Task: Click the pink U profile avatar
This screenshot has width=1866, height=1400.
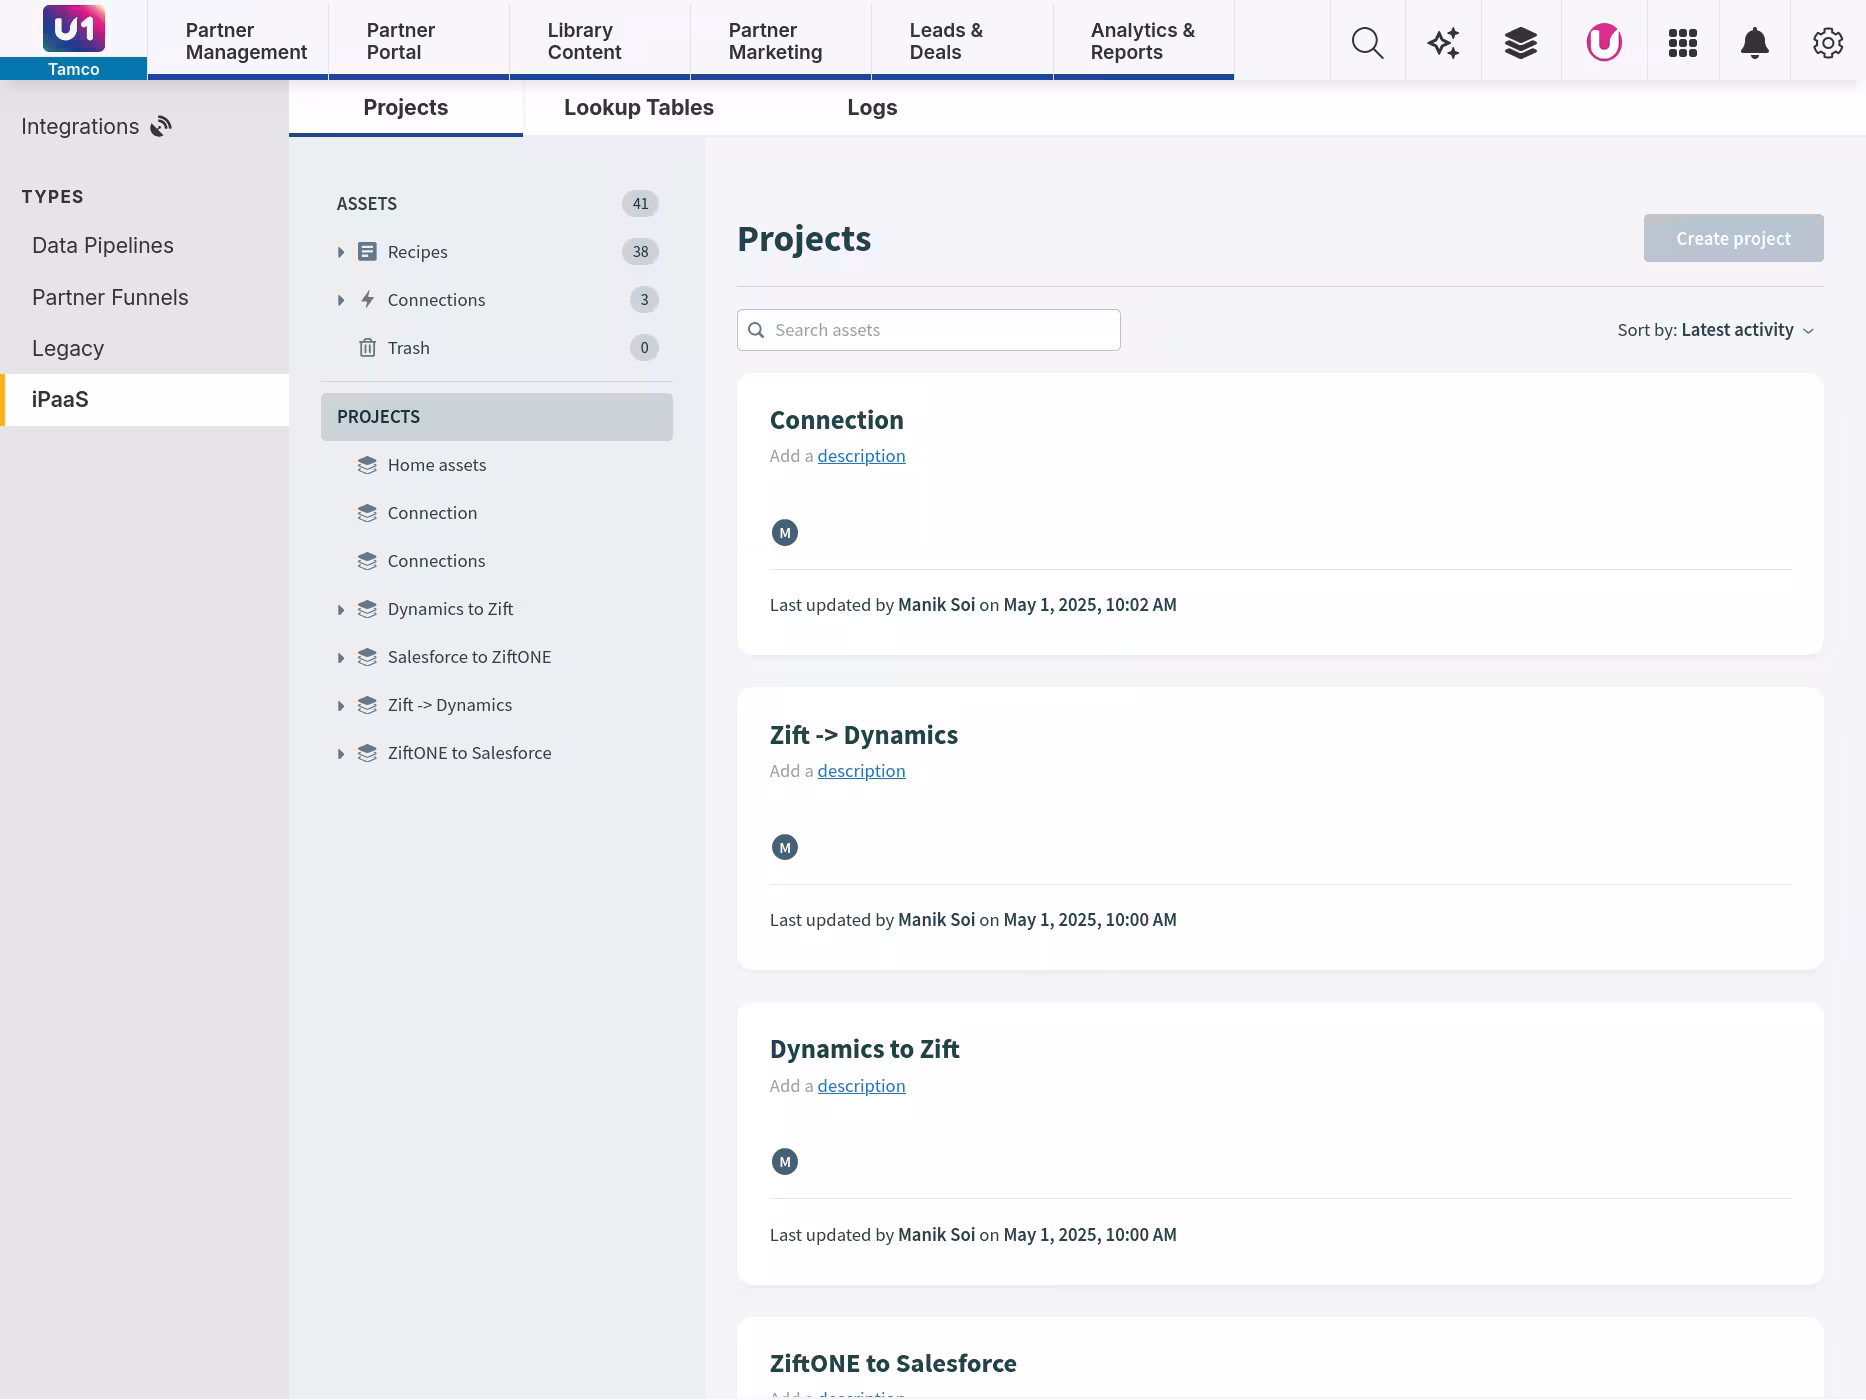Action: (x=1604, y=42)
